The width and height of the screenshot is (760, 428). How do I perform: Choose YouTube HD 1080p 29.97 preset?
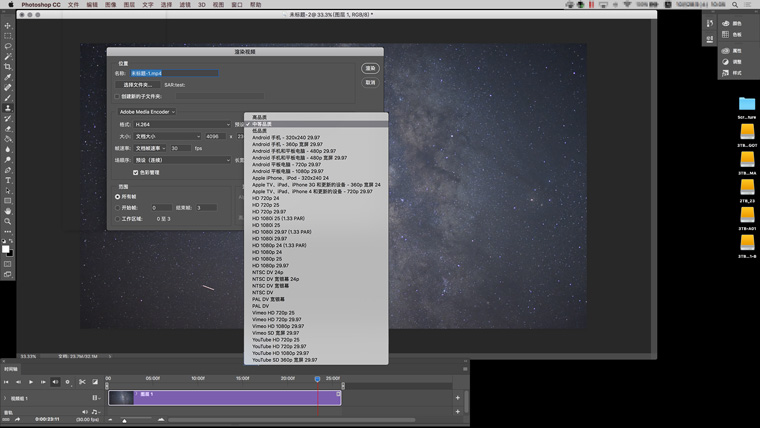click(280, 353)
